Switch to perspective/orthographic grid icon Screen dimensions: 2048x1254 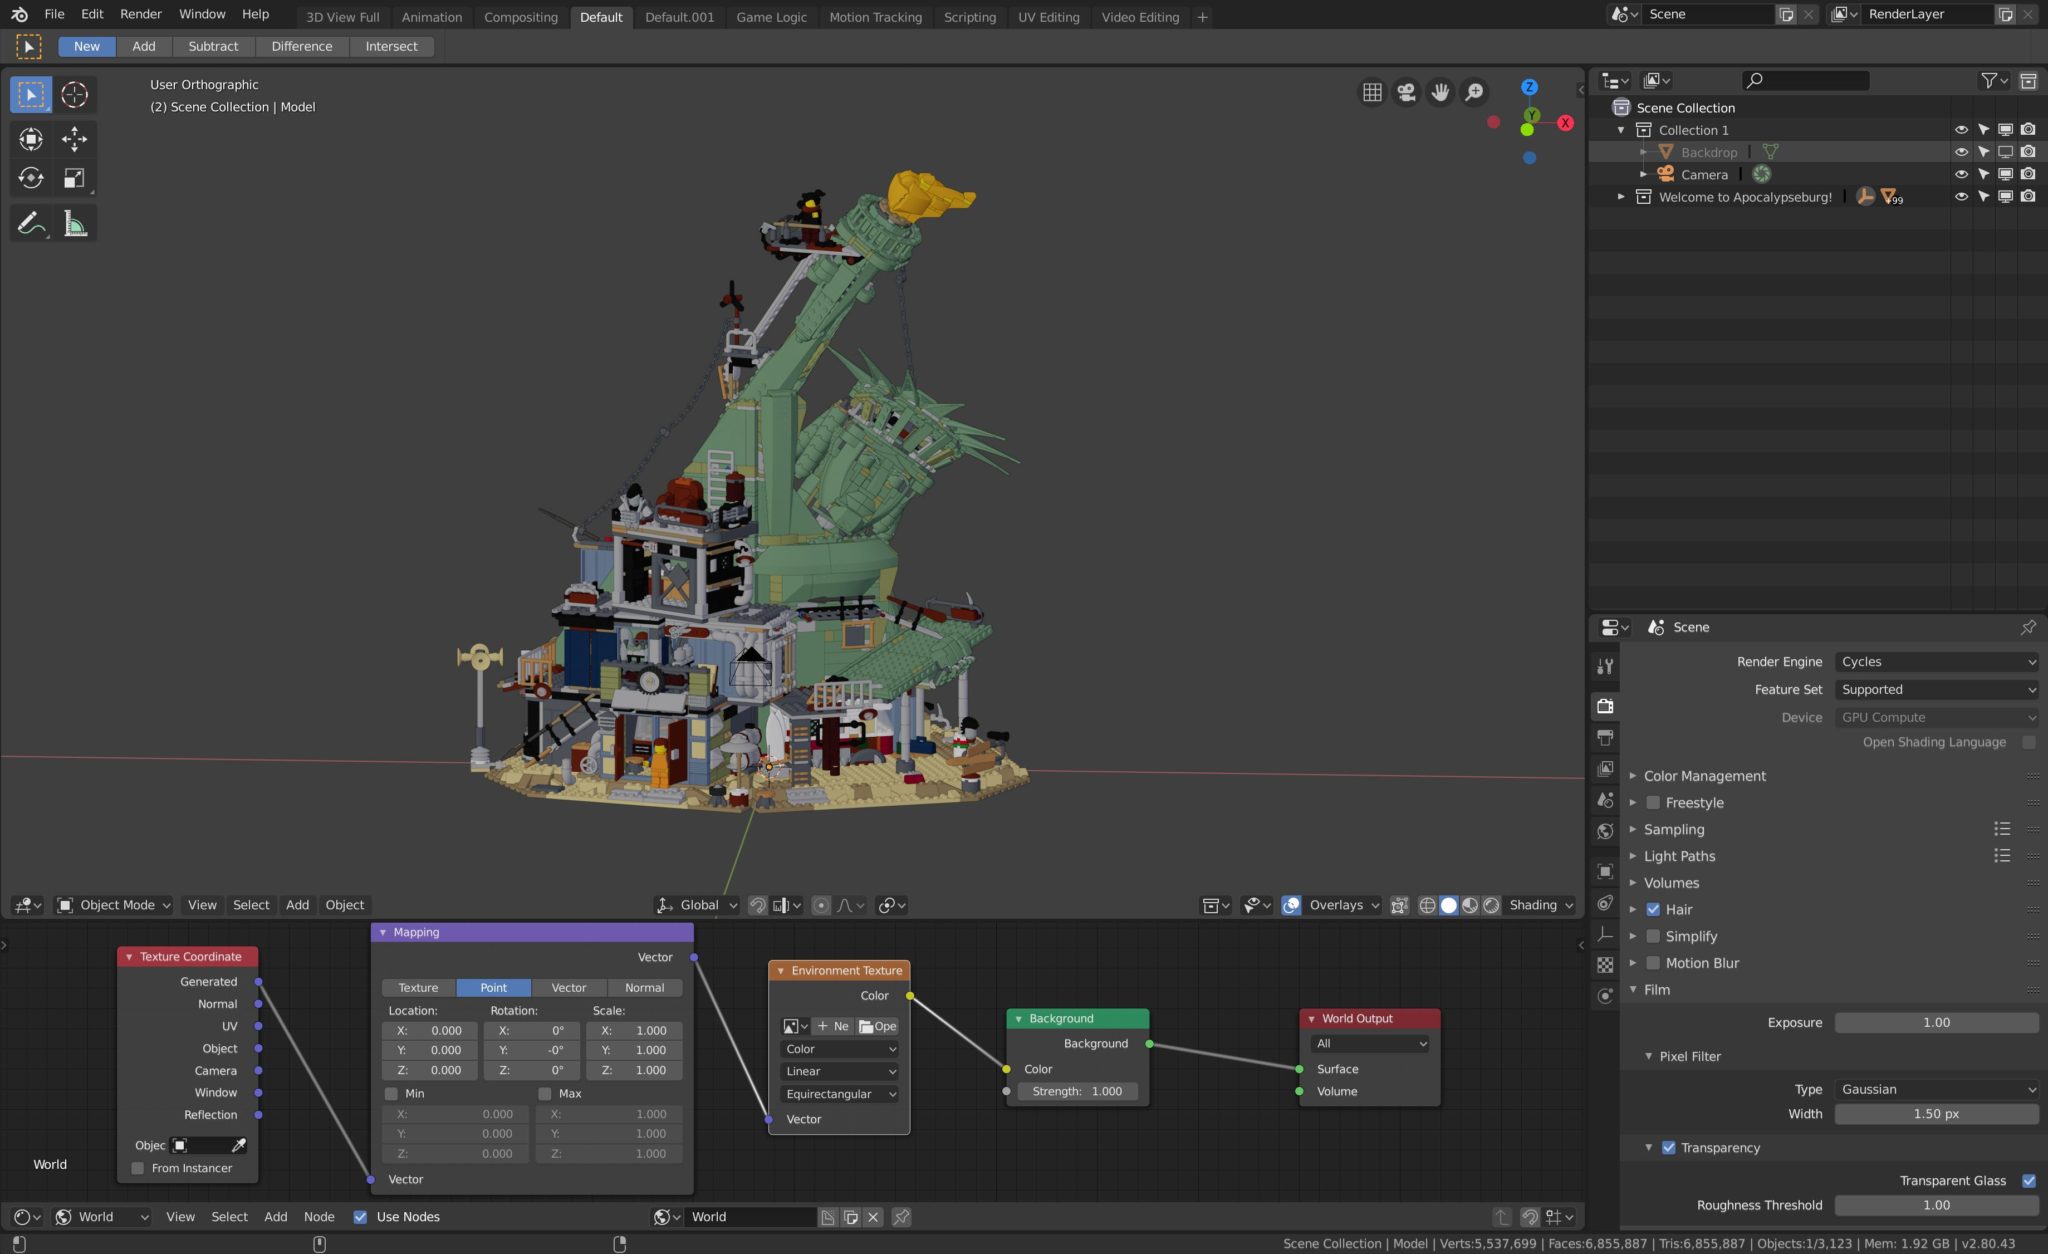(x=1372, y=92)
